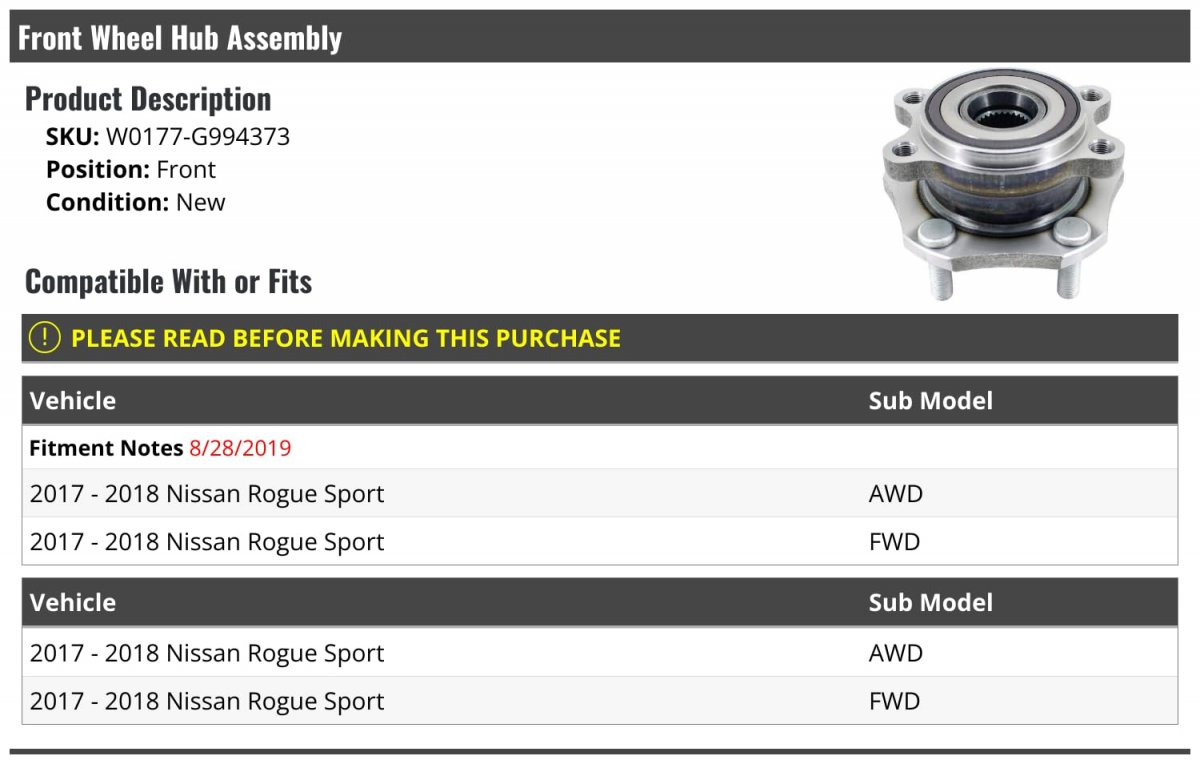Viewport: 1200px width, 764px height.
Task: Click the PLEASE READ BEFORE MAKING THIS PURCHASE banner
Action: [x=600, y=338]
